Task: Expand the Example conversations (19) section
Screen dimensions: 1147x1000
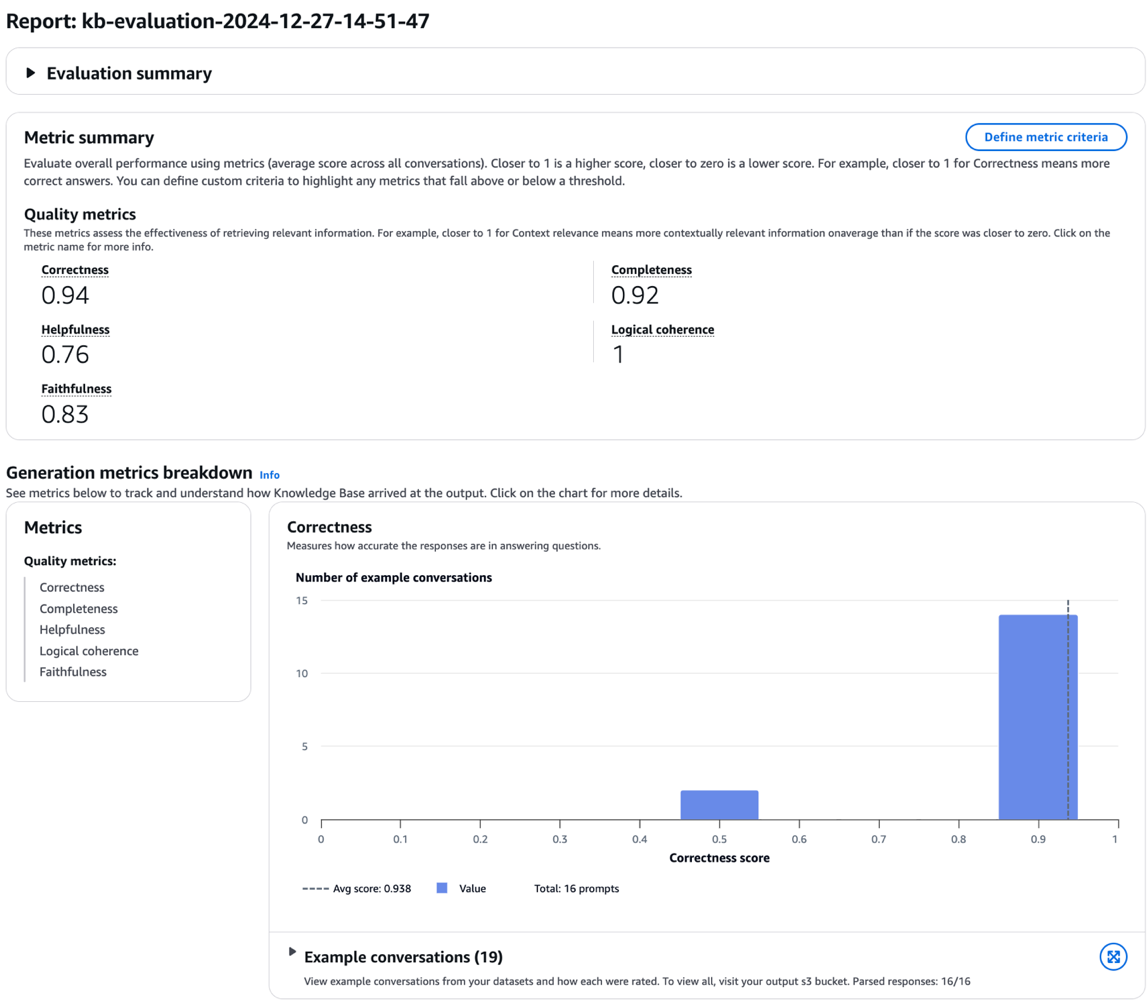Action: click(x=292, y=952)
